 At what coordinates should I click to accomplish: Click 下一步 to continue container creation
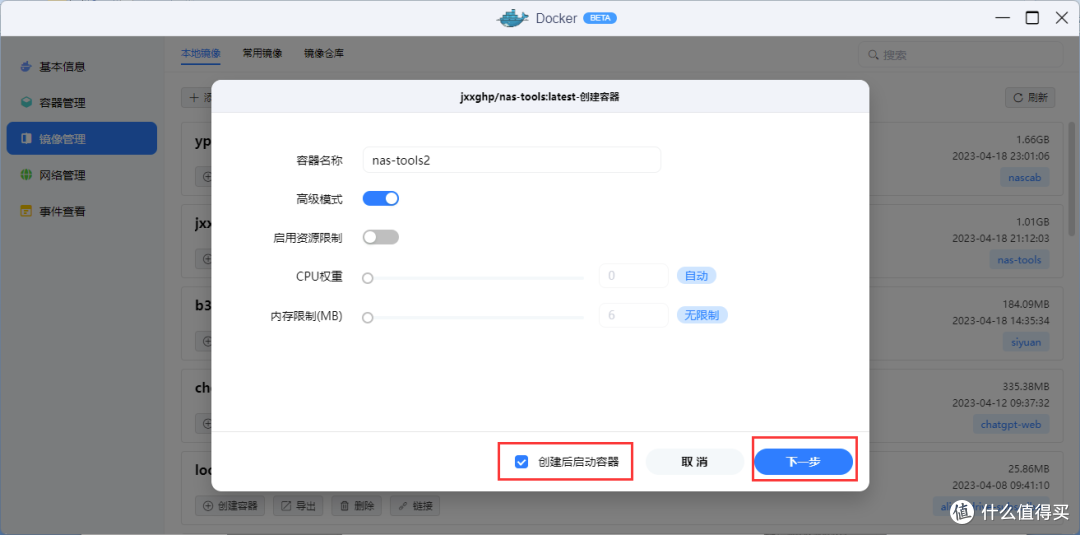(x=803, y=461)
